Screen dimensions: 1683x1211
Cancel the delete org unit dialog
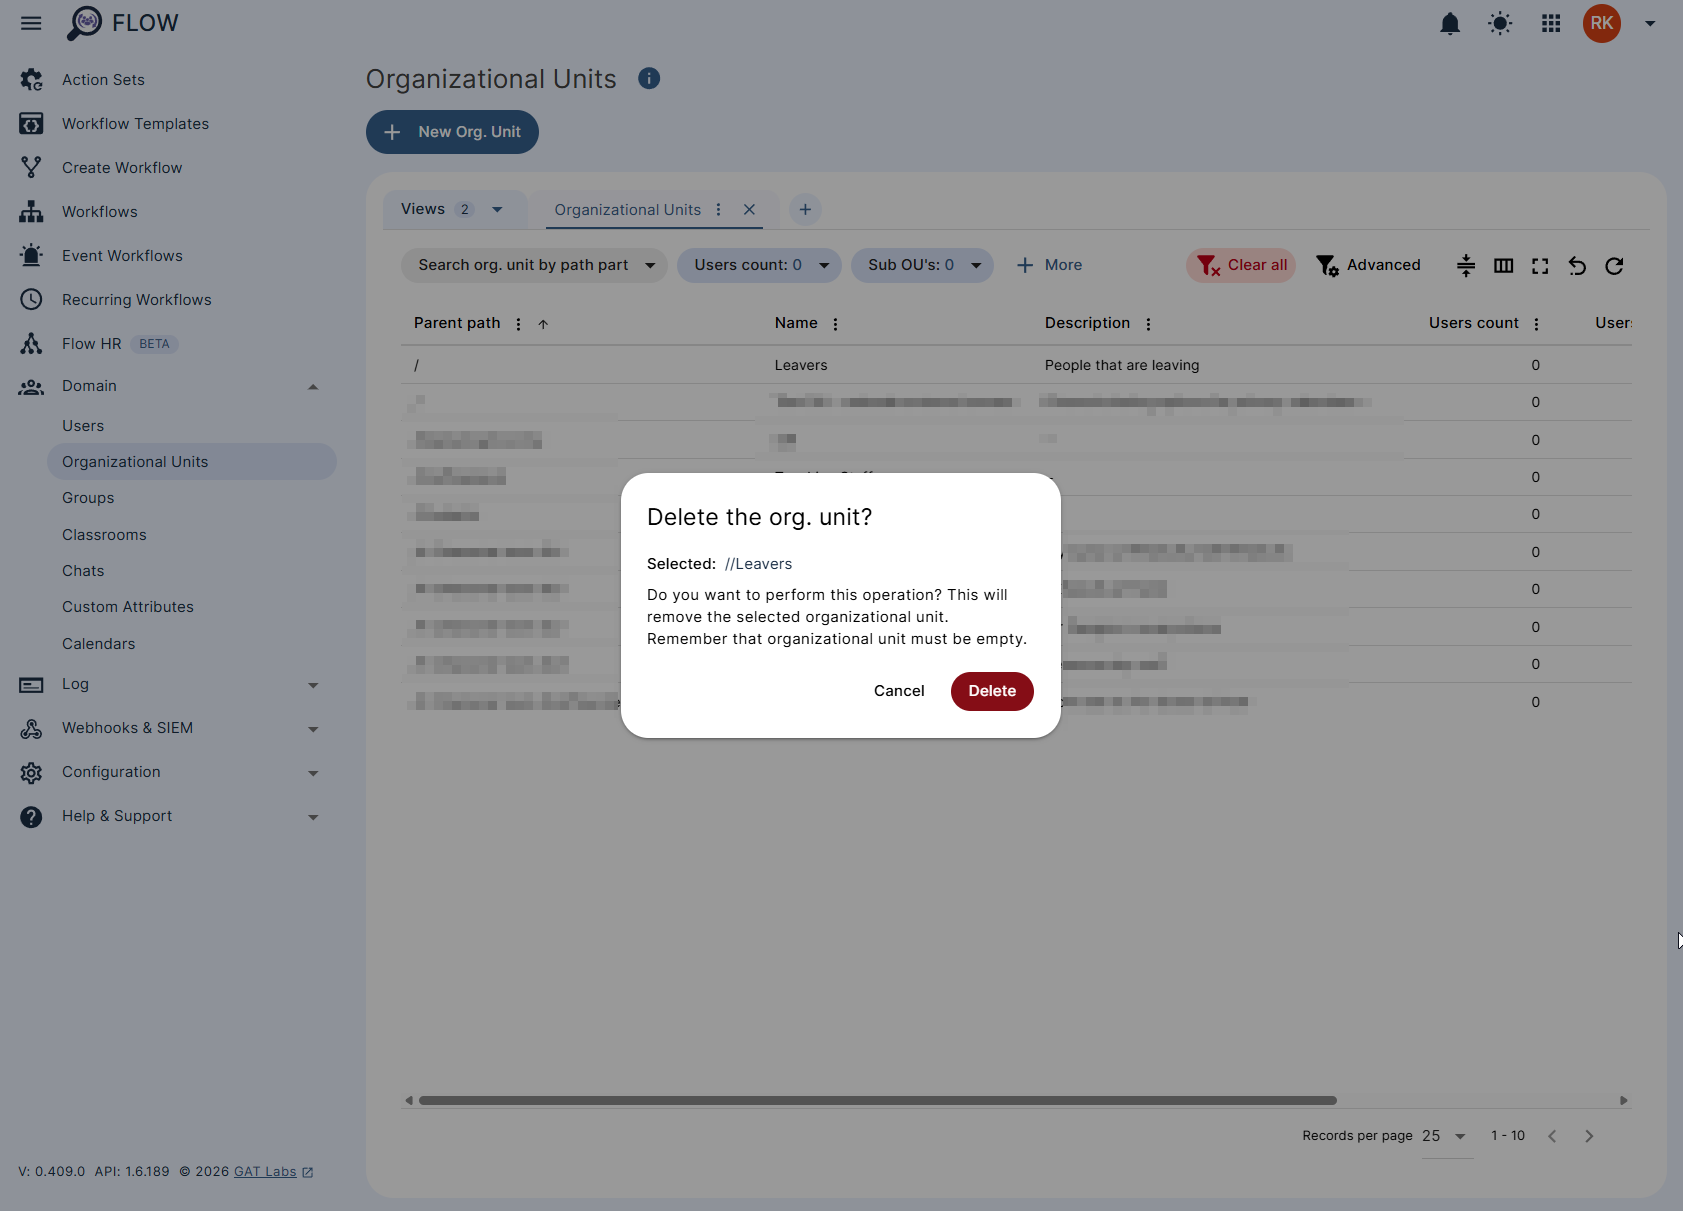click(898, 691)
